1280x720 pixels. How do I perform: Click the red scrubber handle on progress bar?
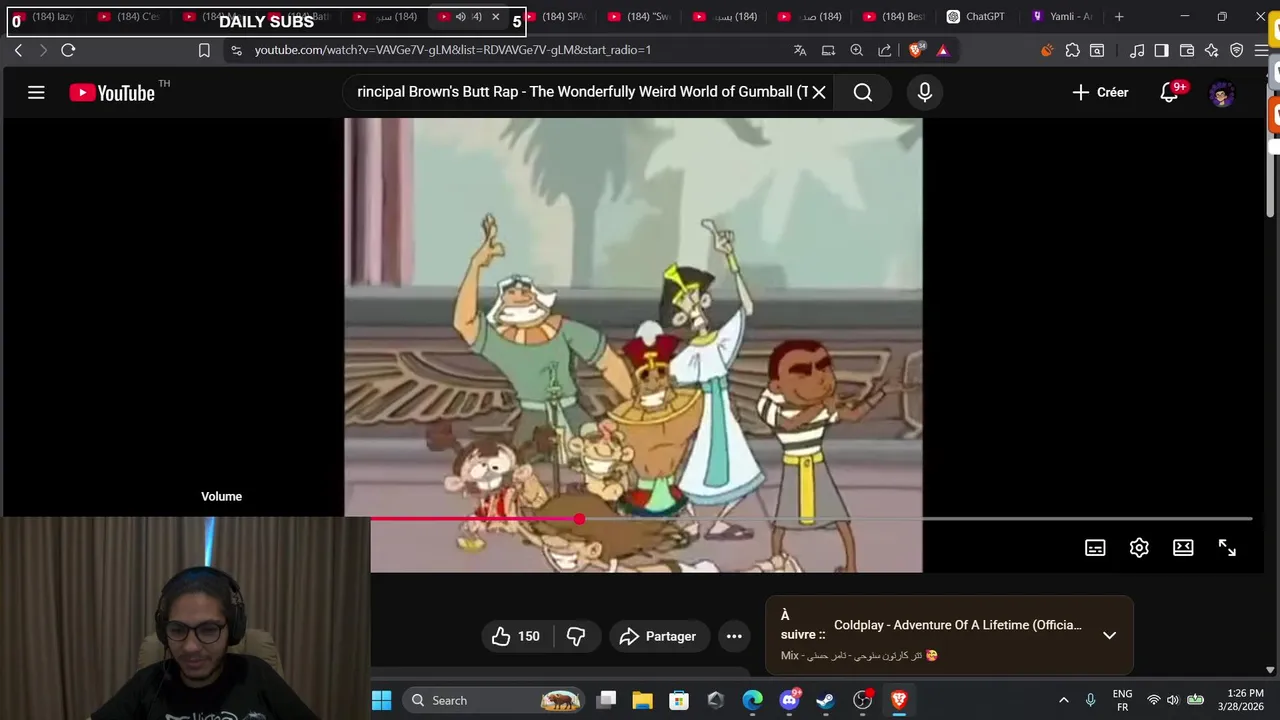579,519
